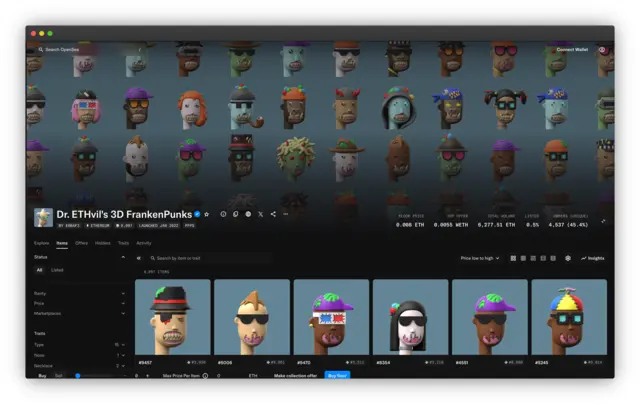
Task: Click Make collection offer button
Action: point(294,376)
